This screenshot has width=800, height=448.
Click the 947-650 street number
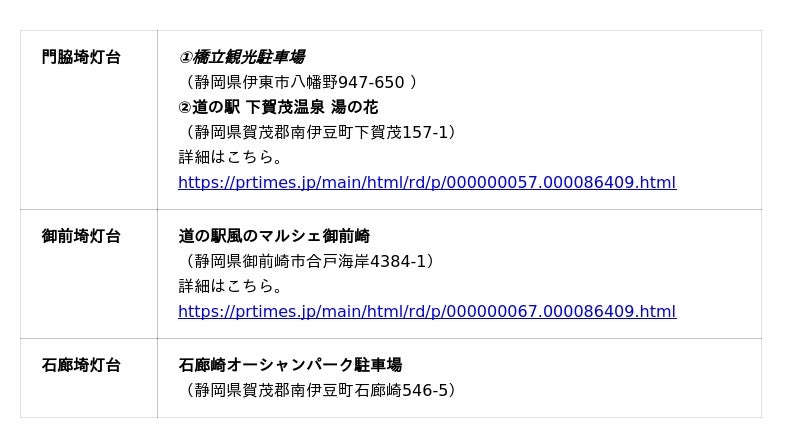[371, 83]
